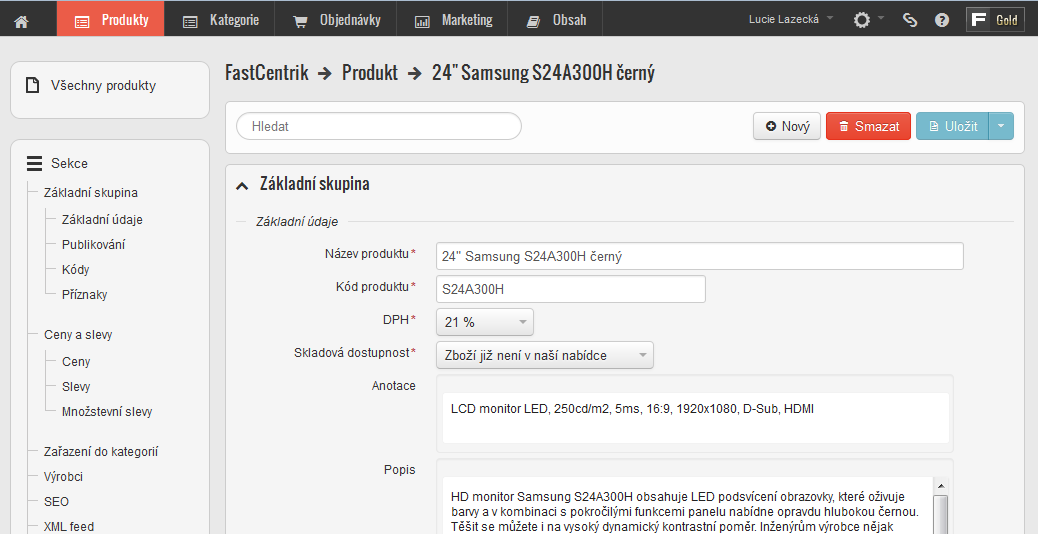Viewport: 1038px width, 534px height.
Task: Select SEO in section tree
Action: [56, 502]
